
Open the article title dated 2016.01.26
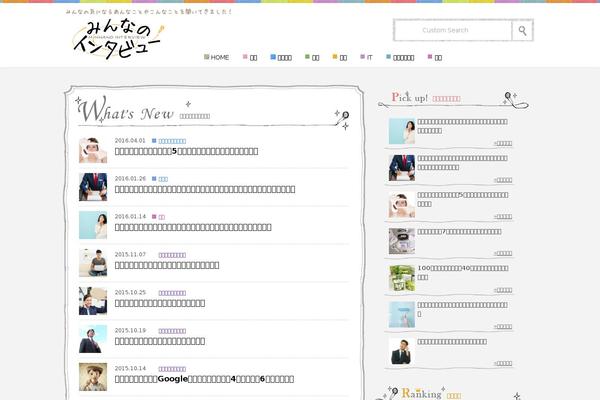pos(205,189)
